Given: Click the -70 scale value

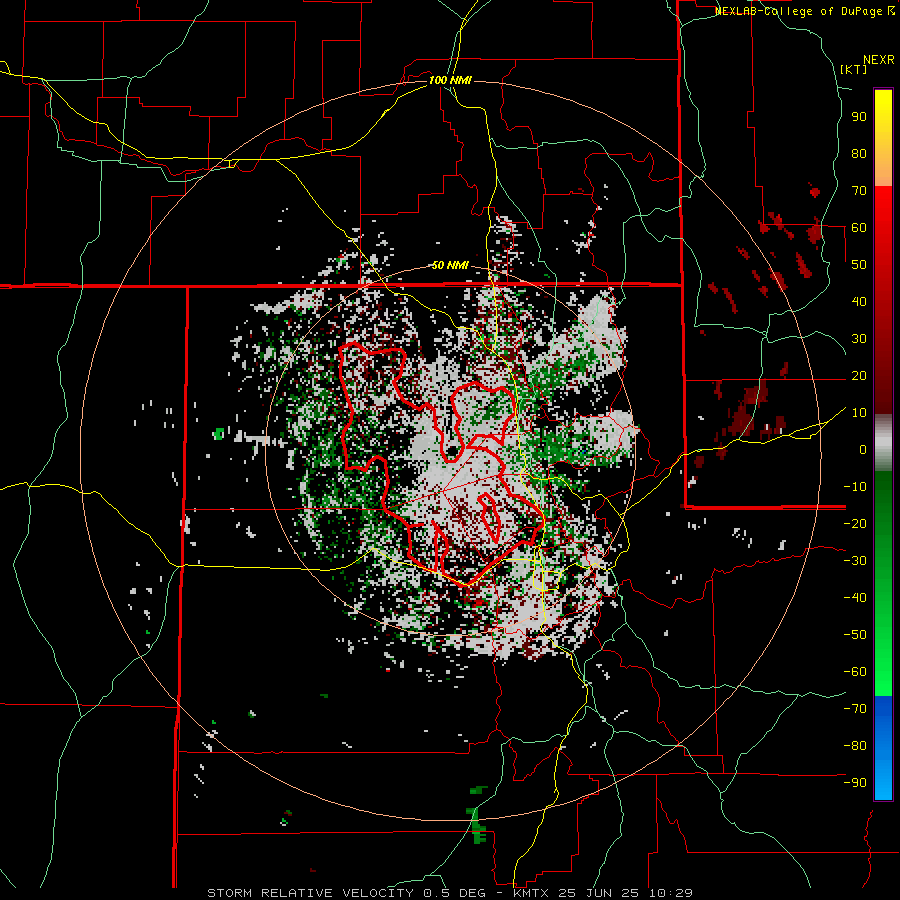Looking at the screenshot, I should (855, 709).
